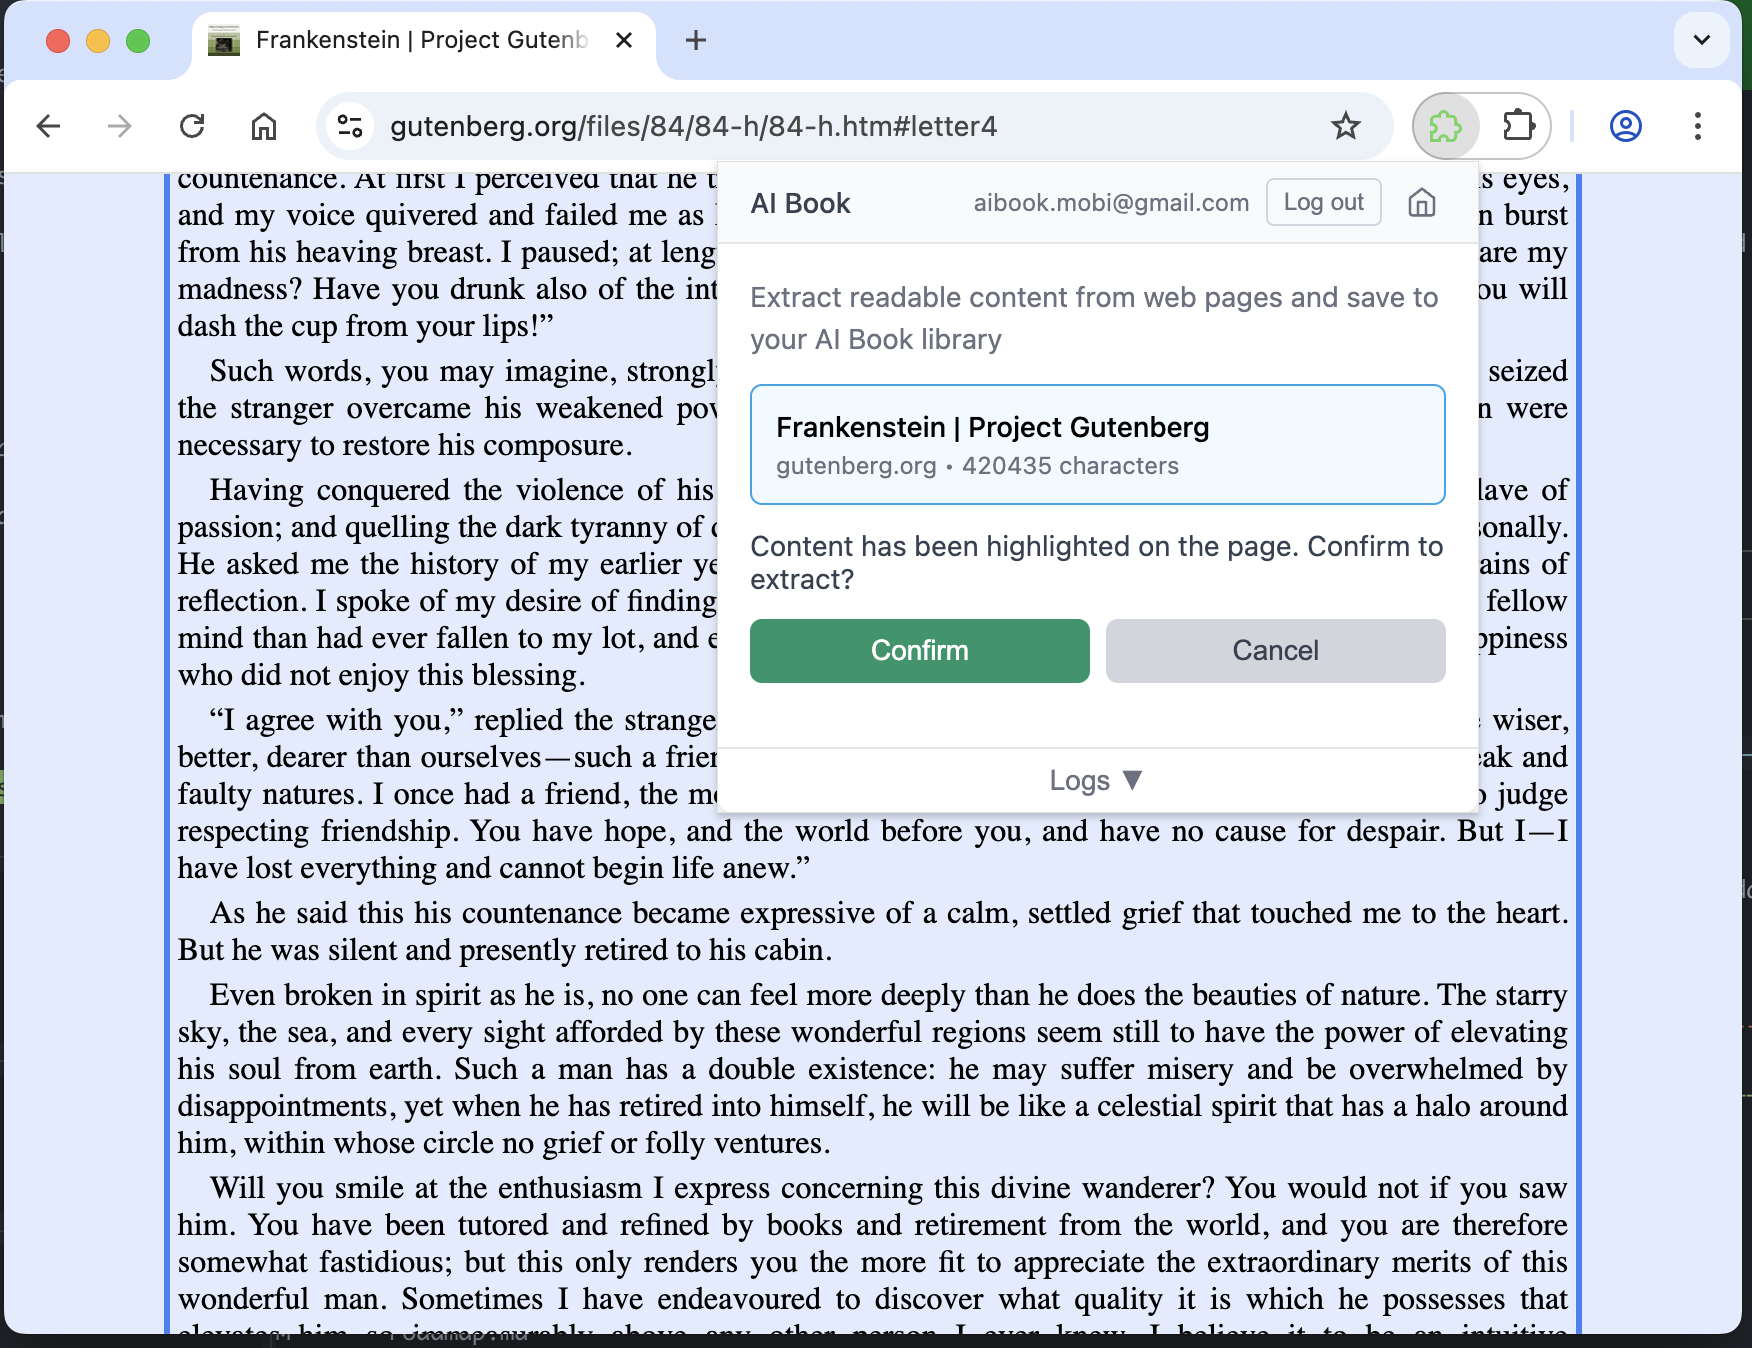Open the Chrome extensions puzzle menu

tap(1518, 126)
